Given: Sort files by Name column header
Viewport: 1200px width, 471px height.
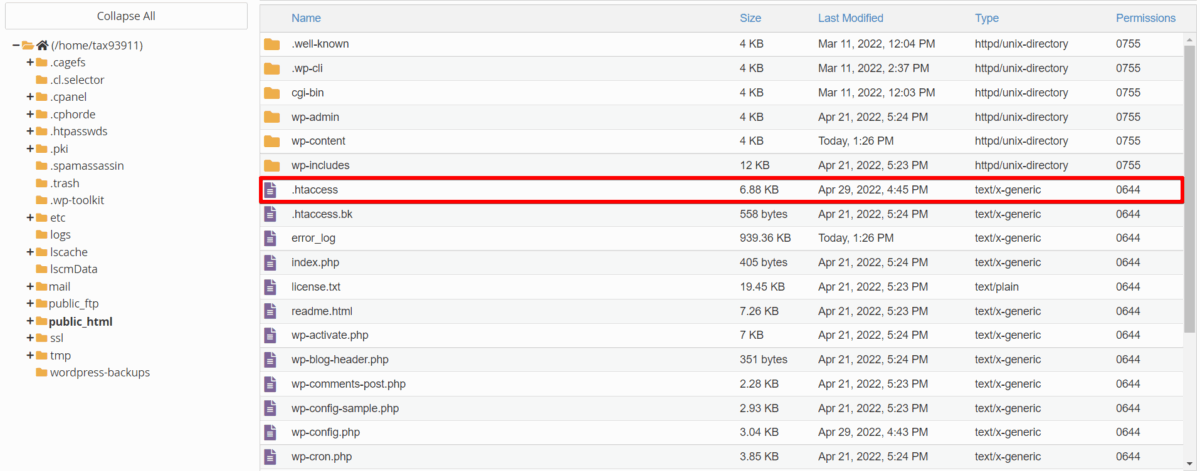Looking at the screenshot, I should 306,18.
